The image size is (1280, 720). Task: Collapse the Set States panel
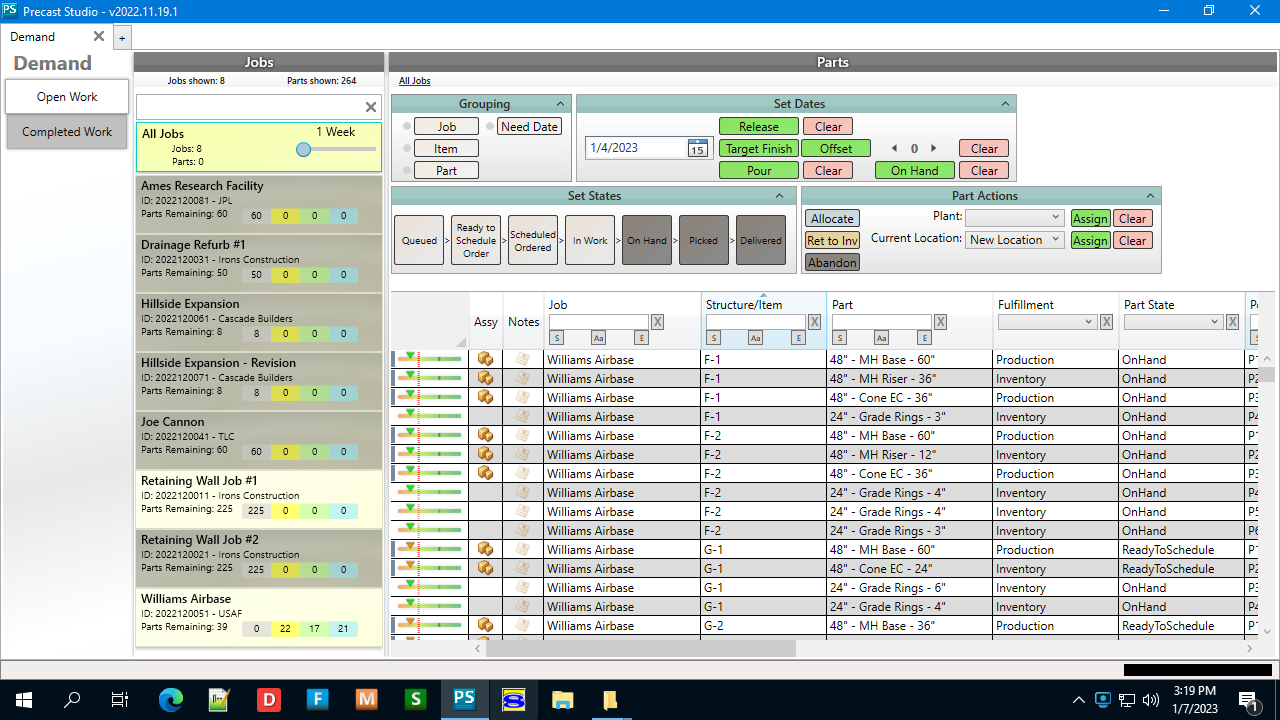click(780, 196)
